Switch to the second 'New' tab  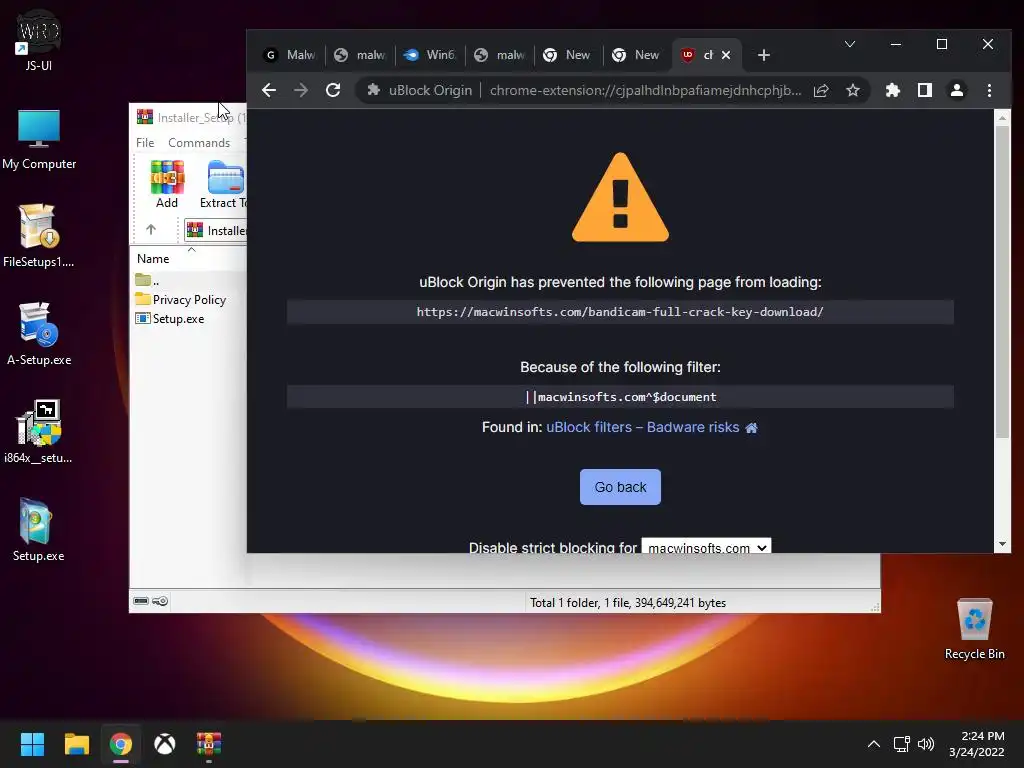pyautogui.click(x=636, y=55)
